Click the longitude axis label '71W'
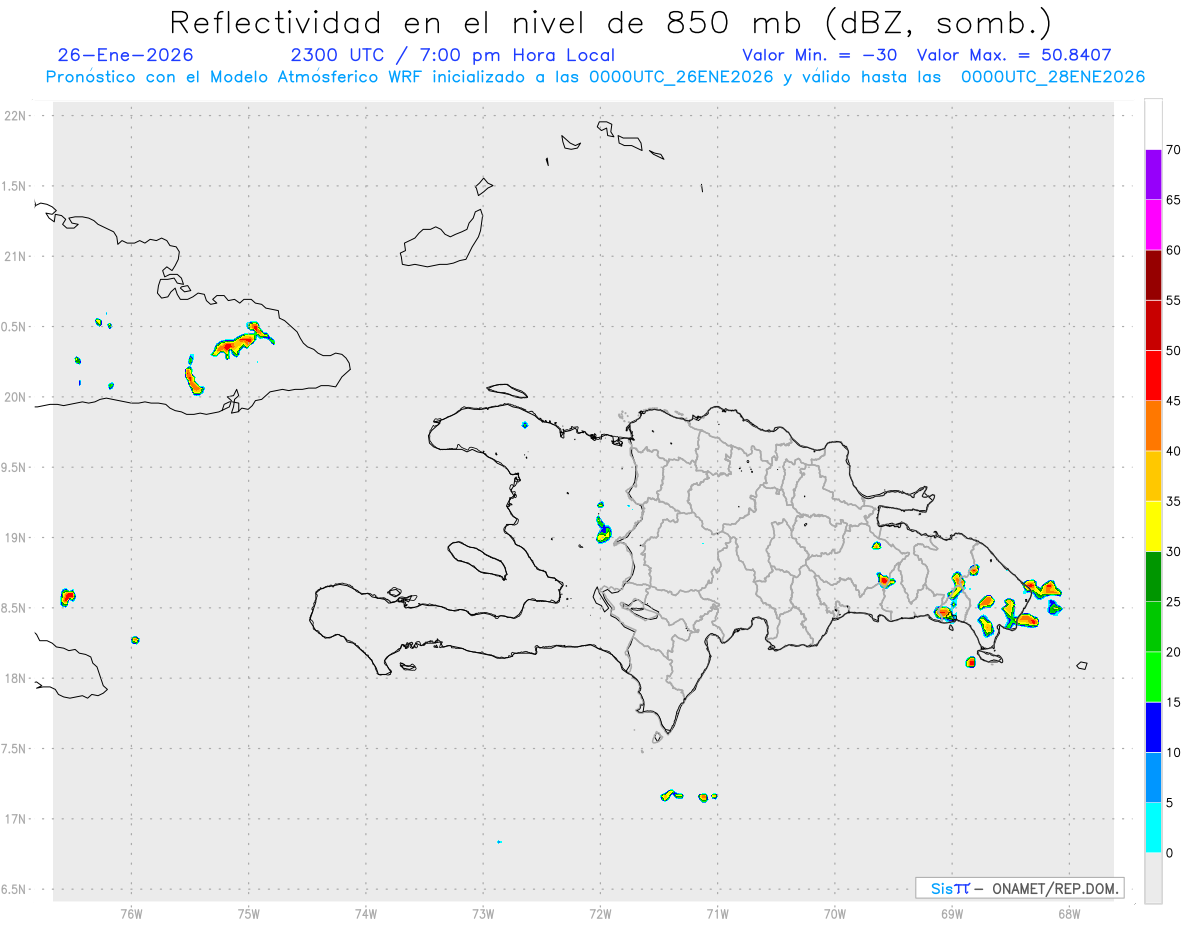The width and height of the screenshot is (1200, 927). tap(718, 913)
